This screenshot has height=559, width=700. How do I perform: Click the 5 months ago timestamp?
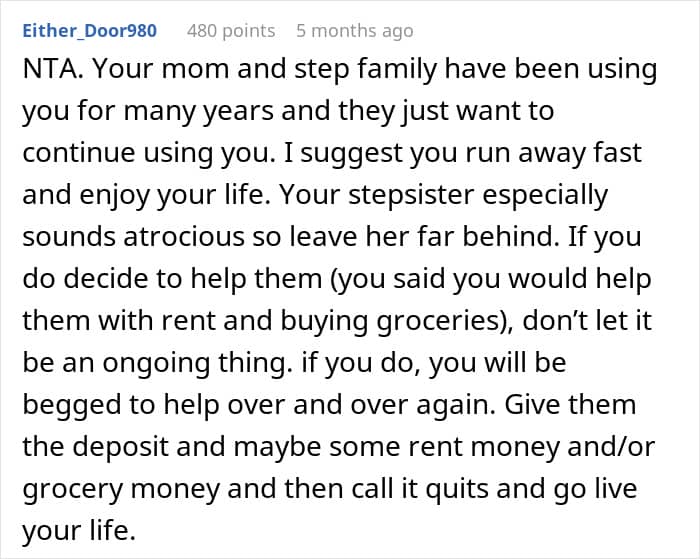click(x=354, y=31)
